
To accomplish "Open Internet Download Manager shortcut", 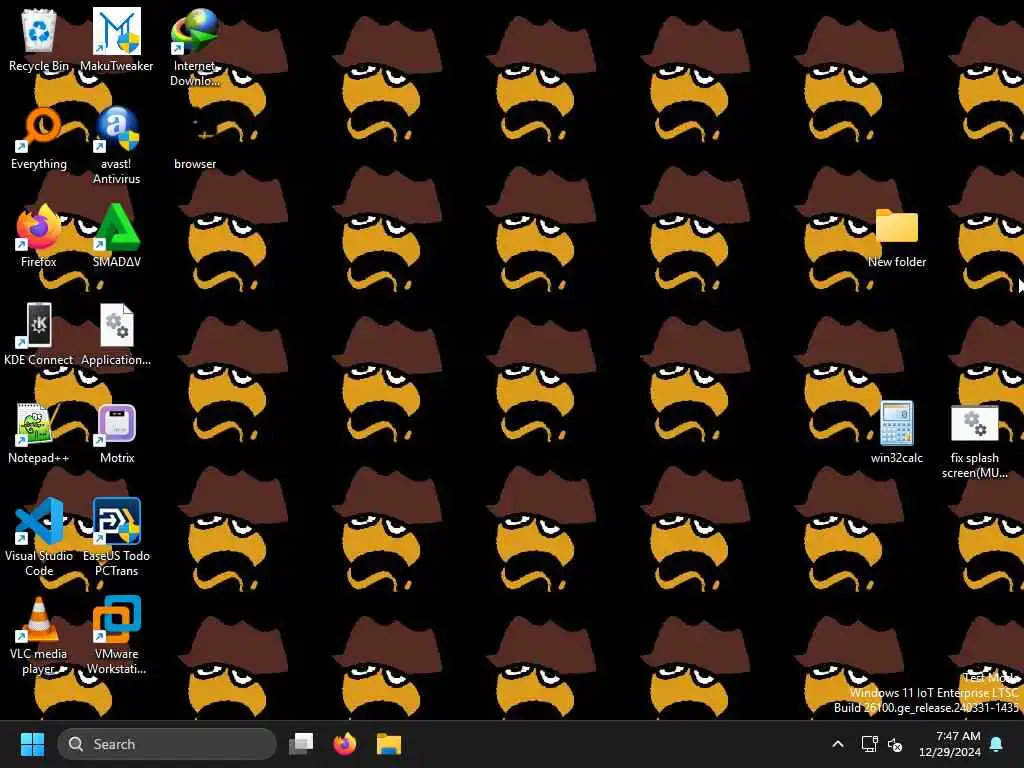I will coord(195,48).
